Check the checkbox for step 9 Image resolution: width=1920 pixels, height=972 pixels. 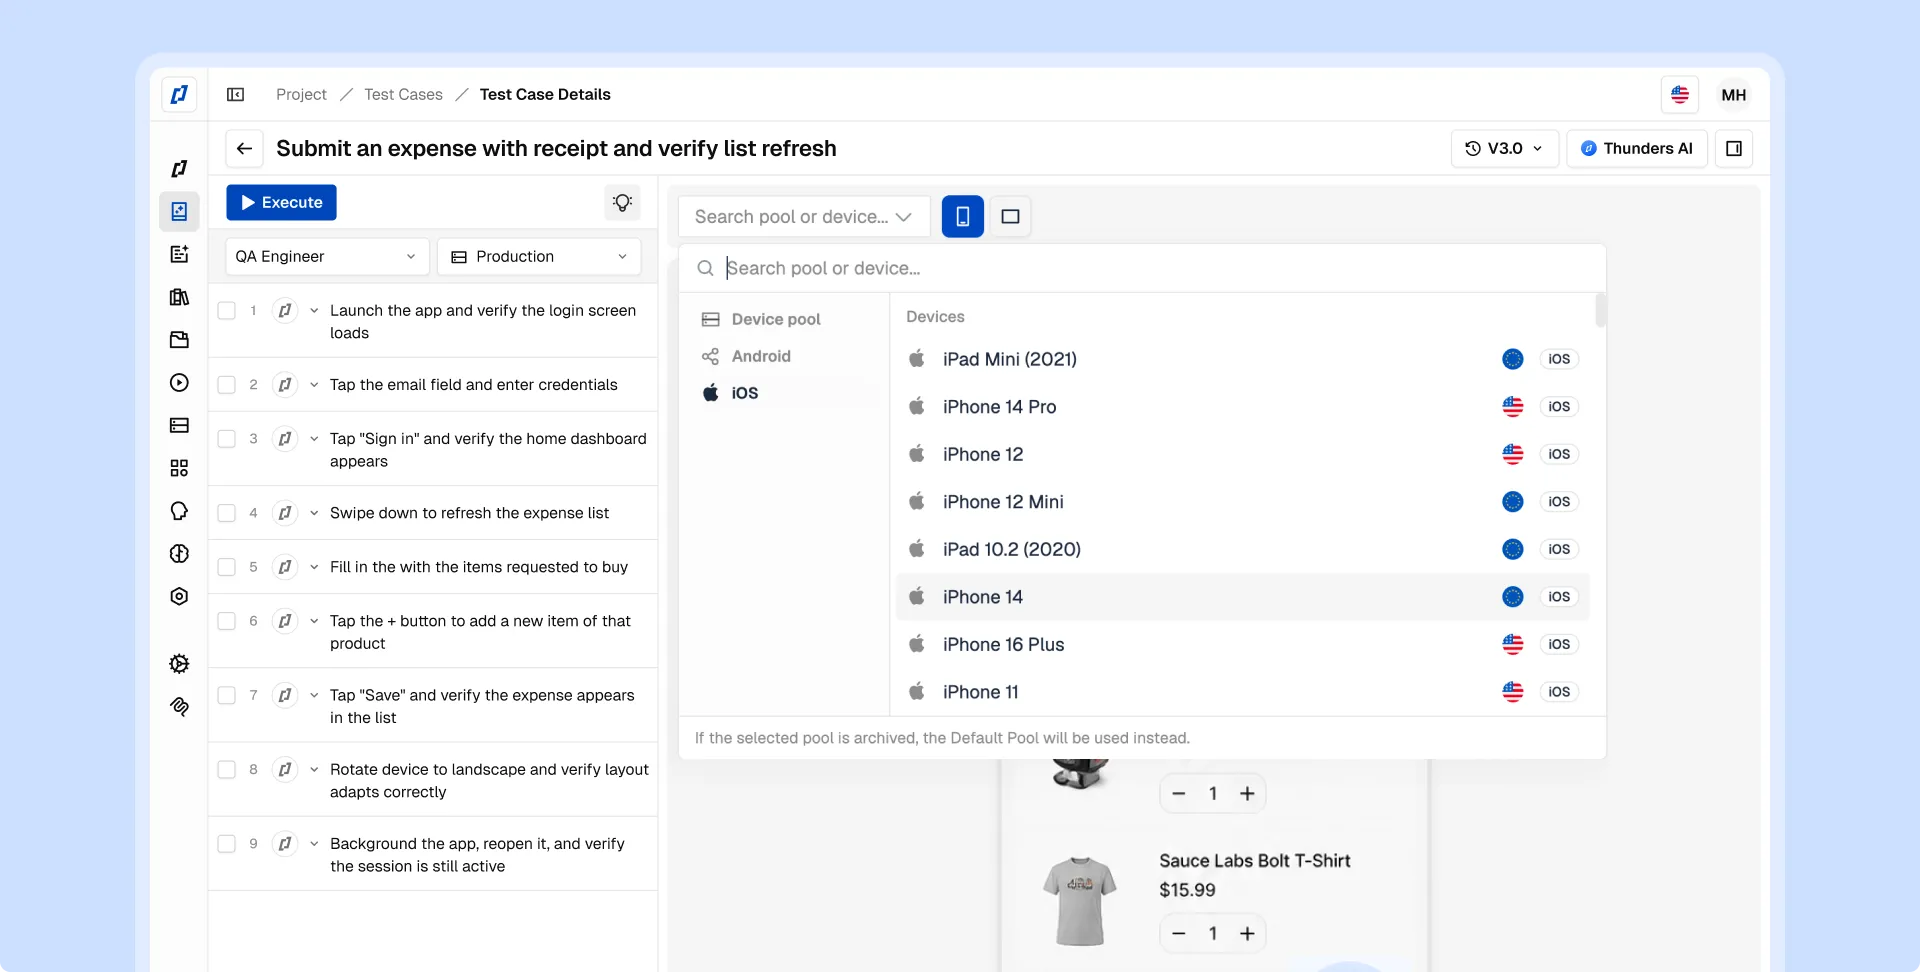click(227, 844)
